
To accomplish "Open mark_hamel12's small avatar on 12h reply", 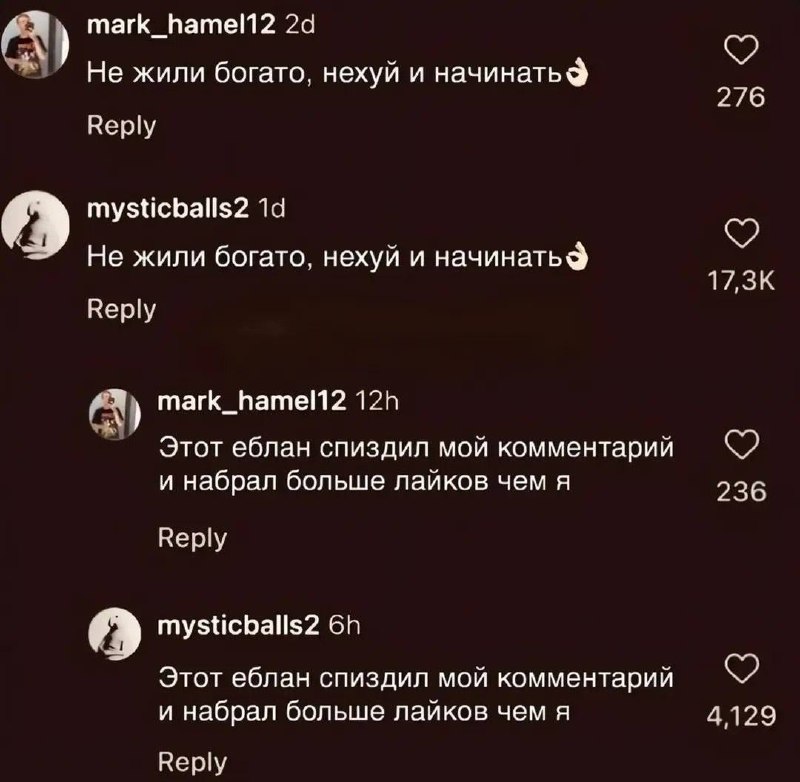I will click(x=115, y=414).
